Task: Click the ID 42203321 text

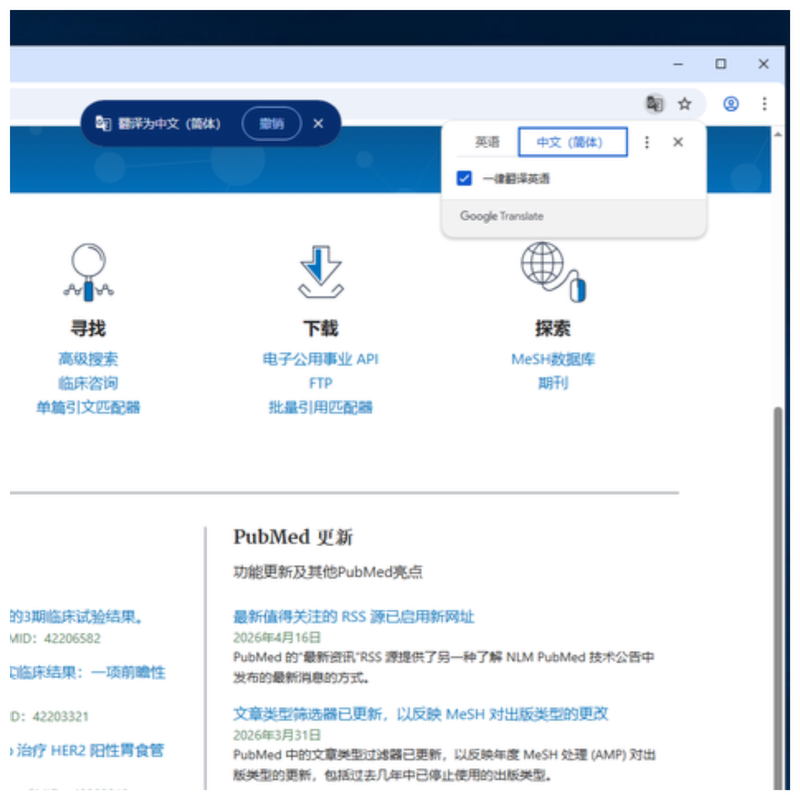Action: [x=49, y=716]
